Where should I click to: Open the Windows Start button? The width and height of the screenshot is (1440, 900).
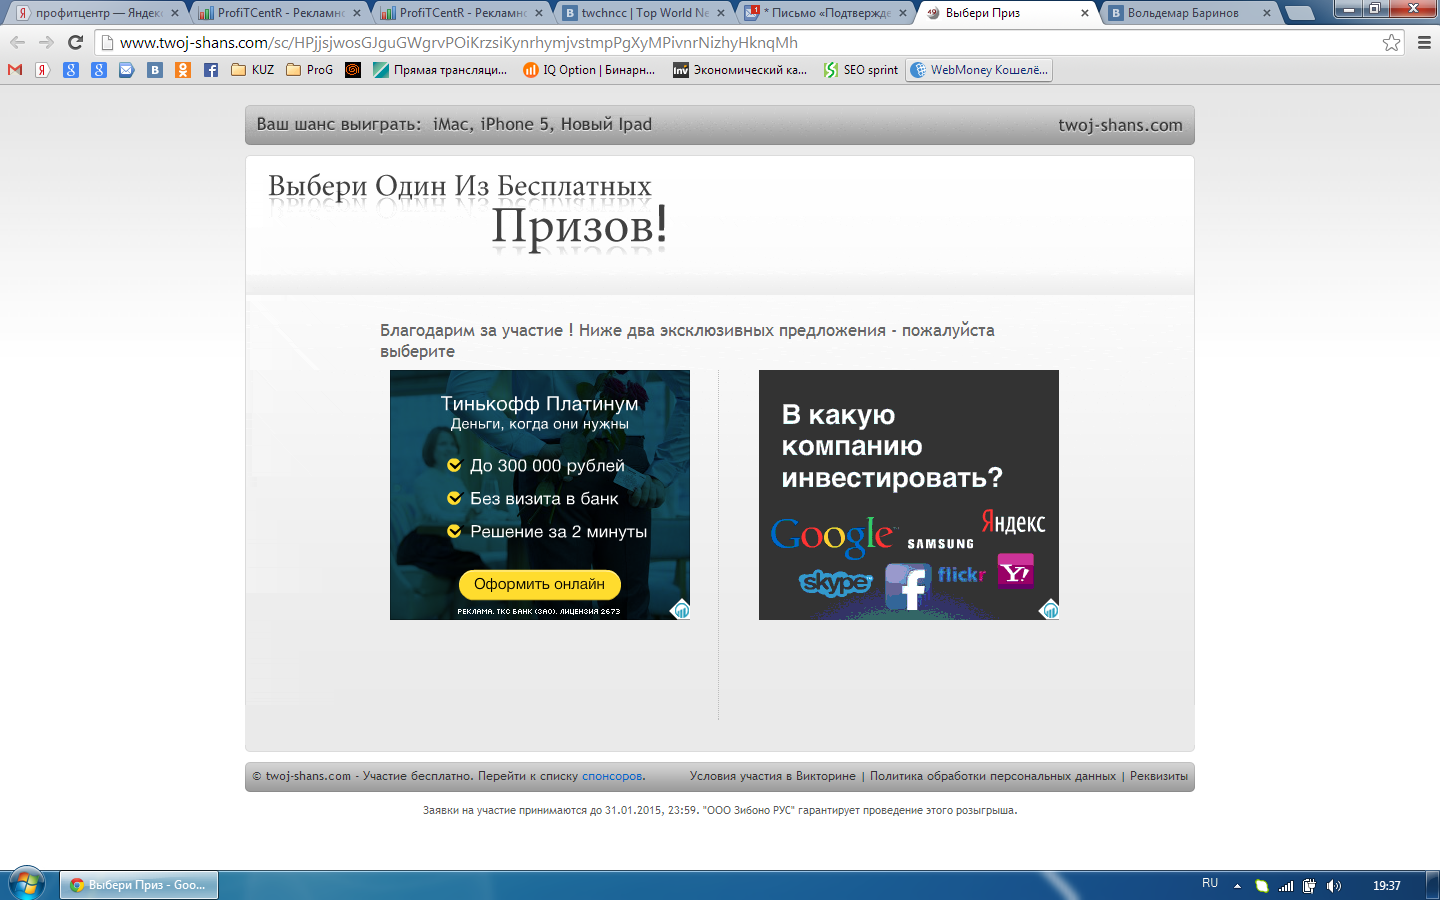(x=27, y=884)
